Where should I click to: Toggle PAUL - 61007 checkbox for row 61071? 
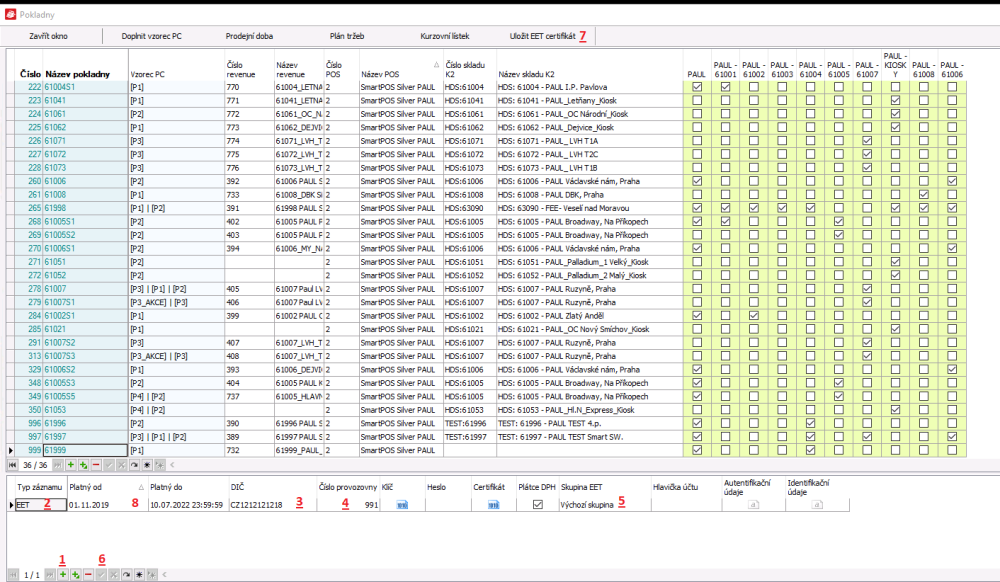pos(867,140)
